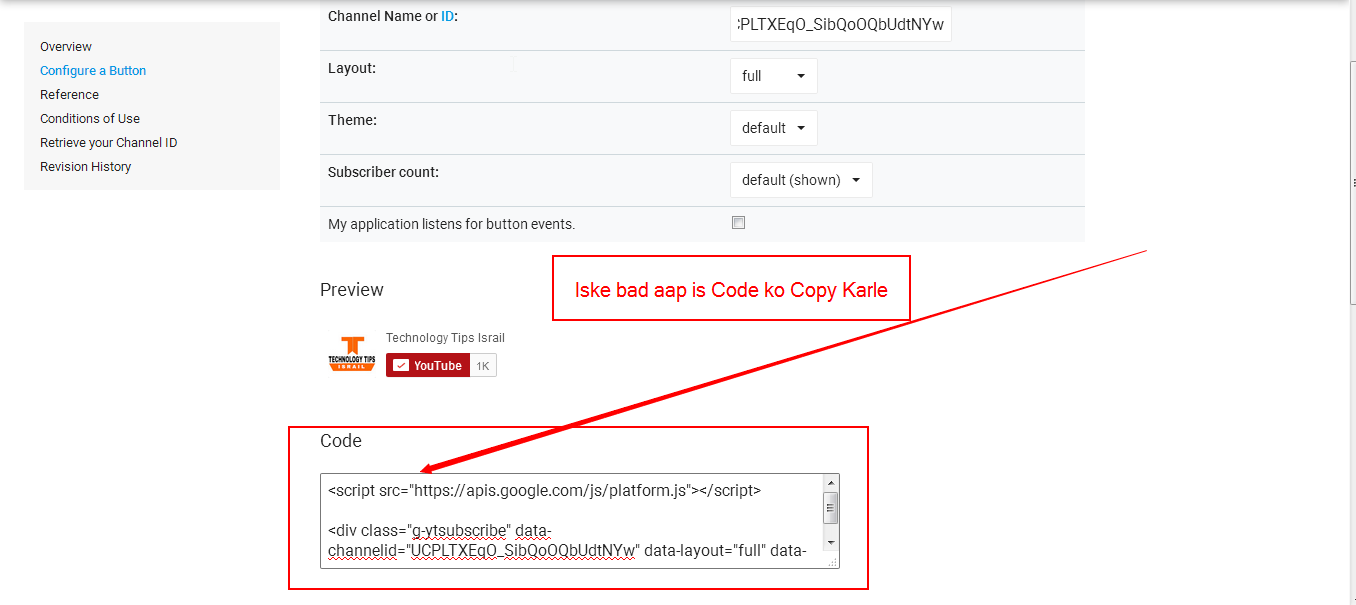Click the code box scrollbar thumb

pos(831,508)
